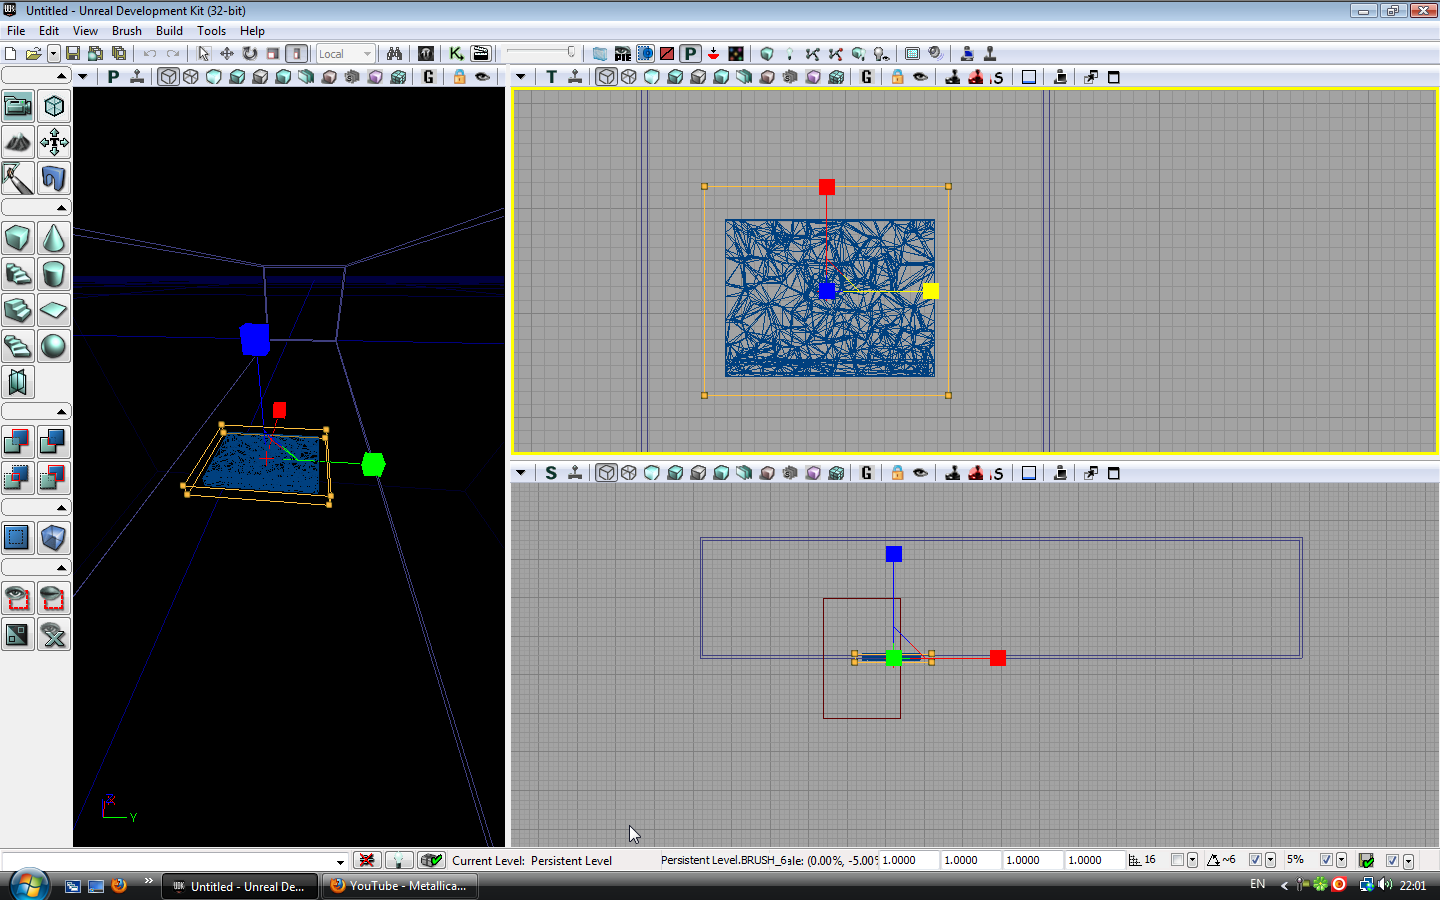This screenshot has width=1440, height=900.
Task: Toggle drag grid snapping checkbox
Action: pyautogui.click(x=1177, y=860)
